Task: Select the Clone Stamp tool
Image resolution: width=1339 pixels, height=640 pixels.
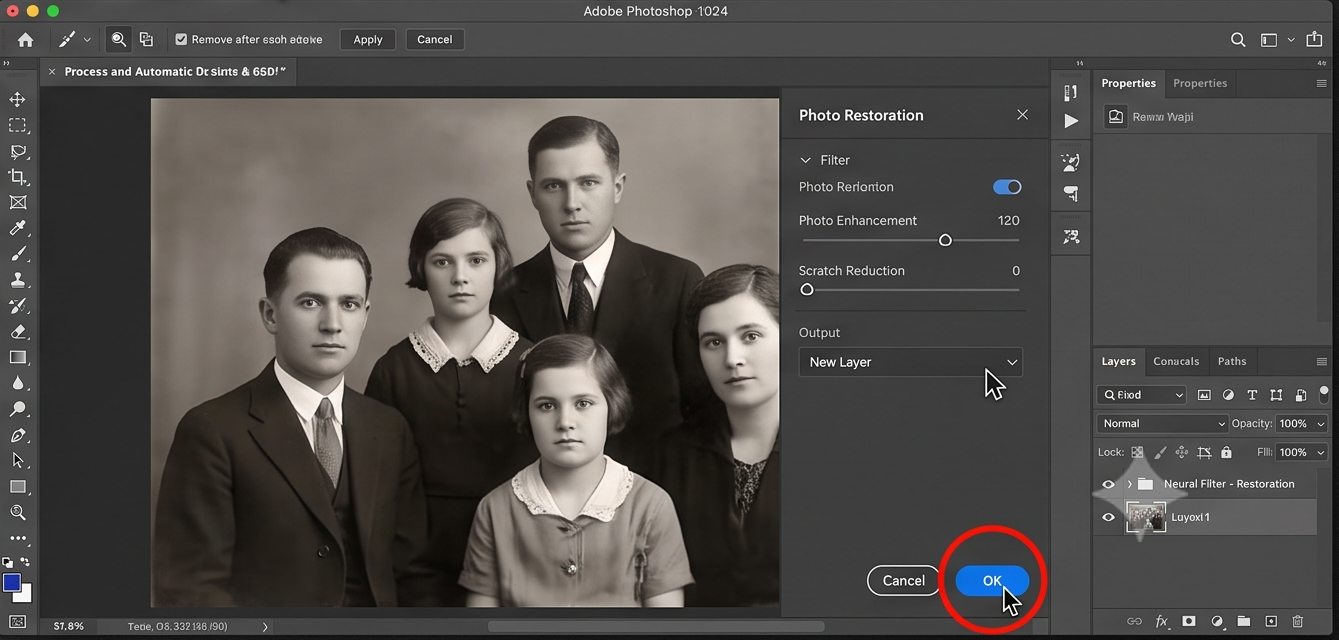Action: point(18,280)
